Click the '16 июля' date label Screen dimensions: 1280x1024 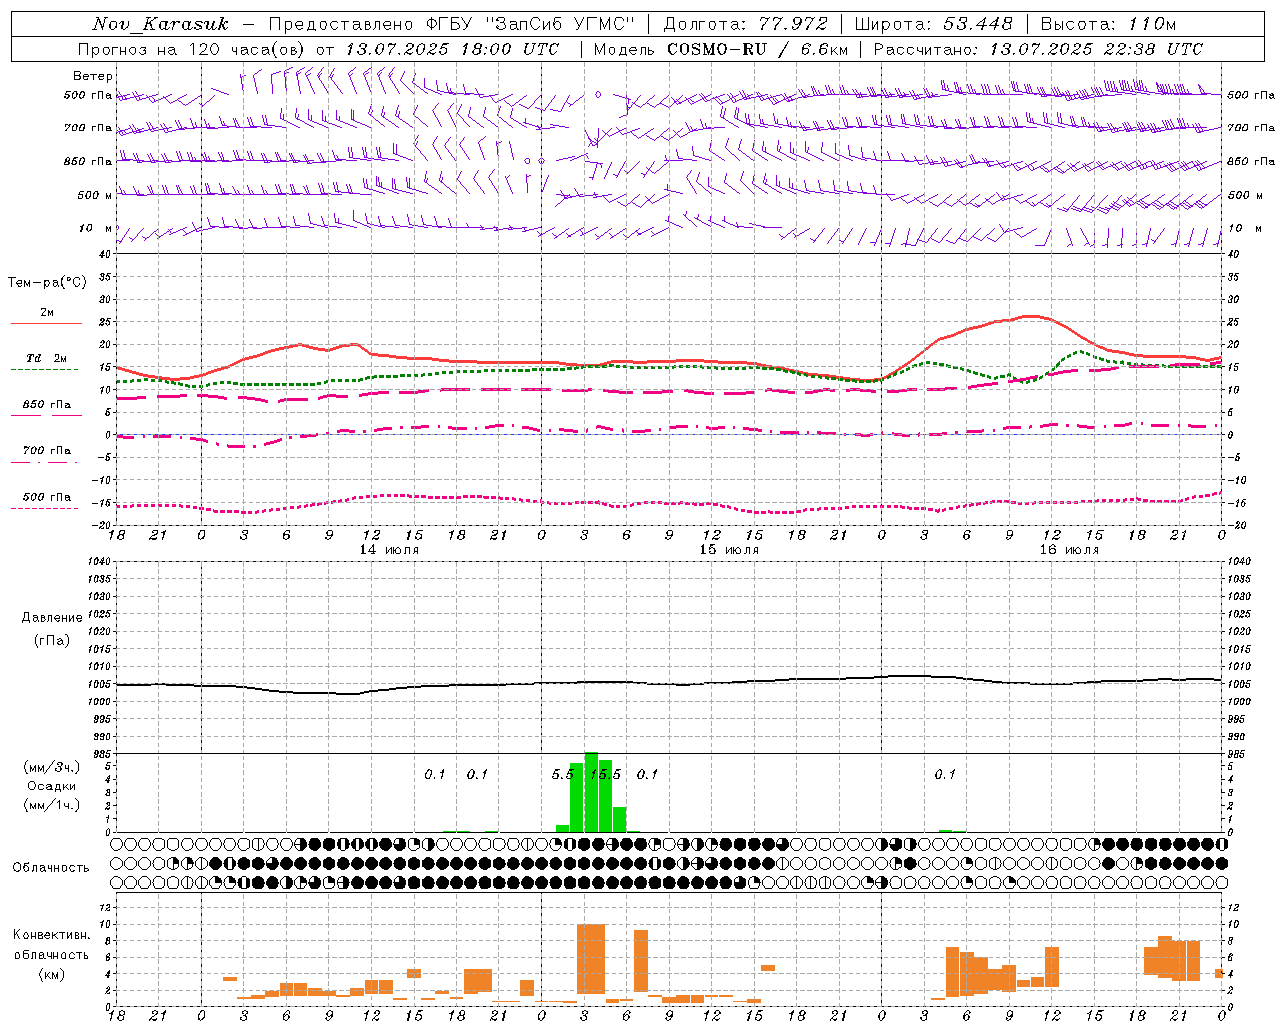[1069, 550]
